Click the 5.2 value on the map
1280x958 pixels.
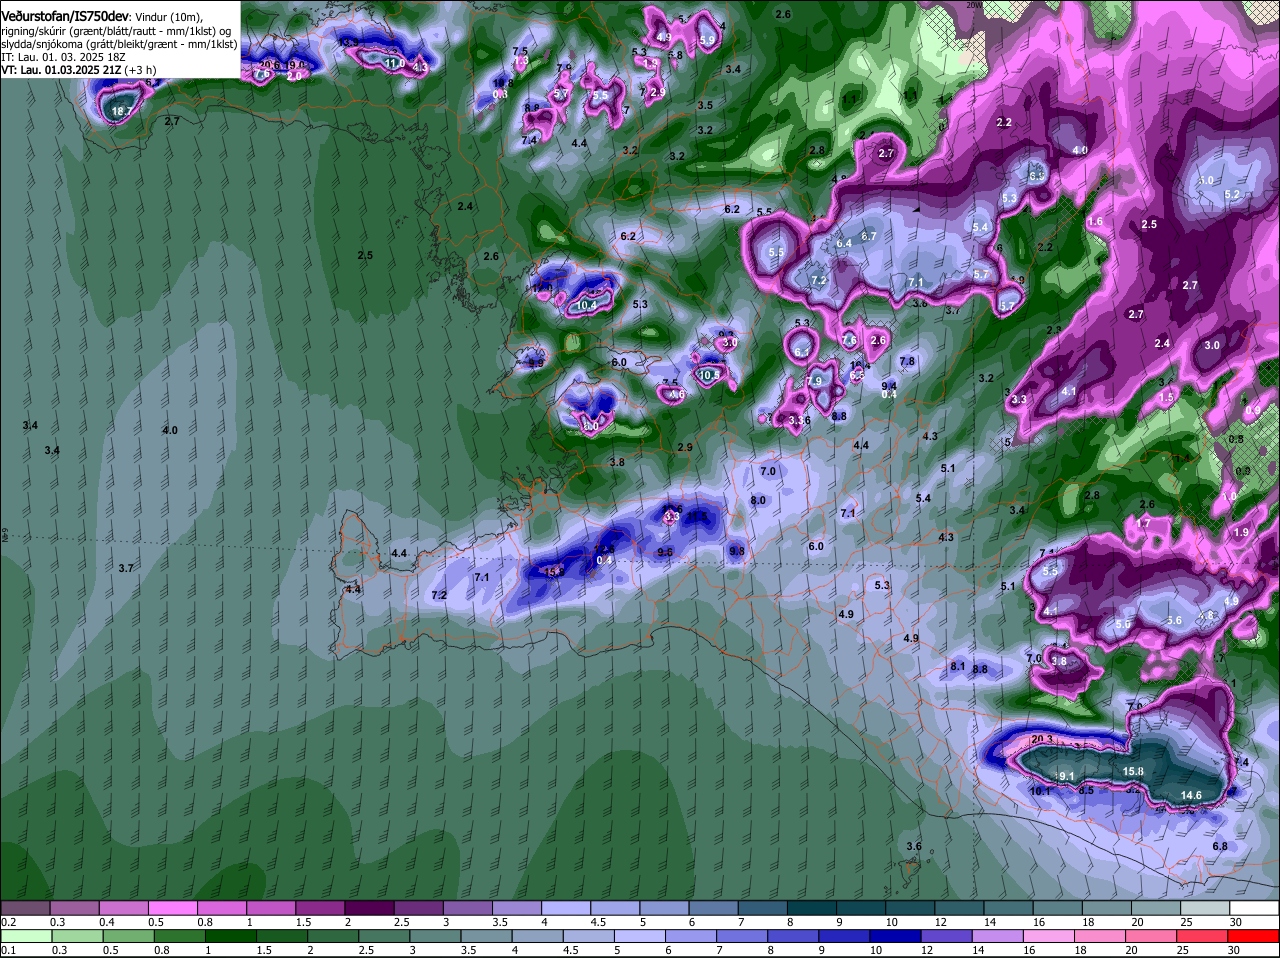(1232, 194)
